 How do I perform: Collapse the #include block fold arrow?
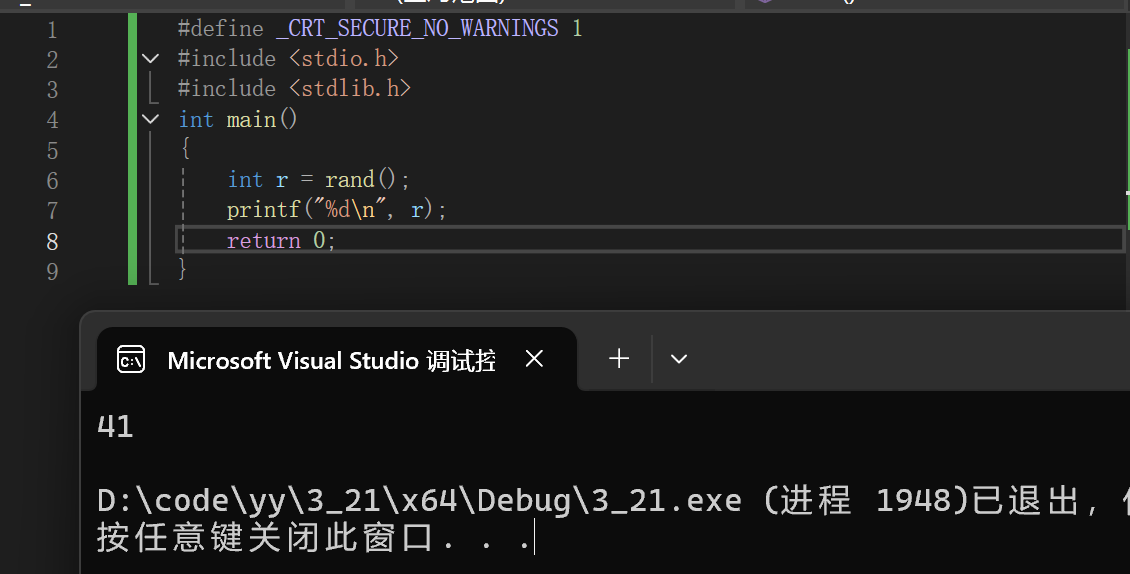(151, 58)
